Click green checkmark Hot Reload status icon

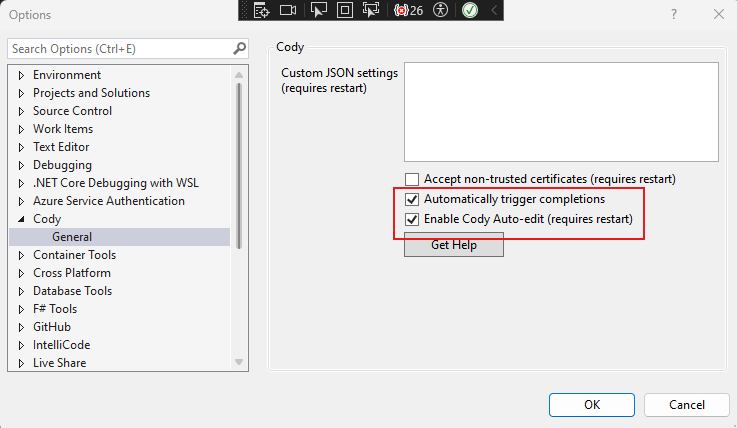coord(470,10)
